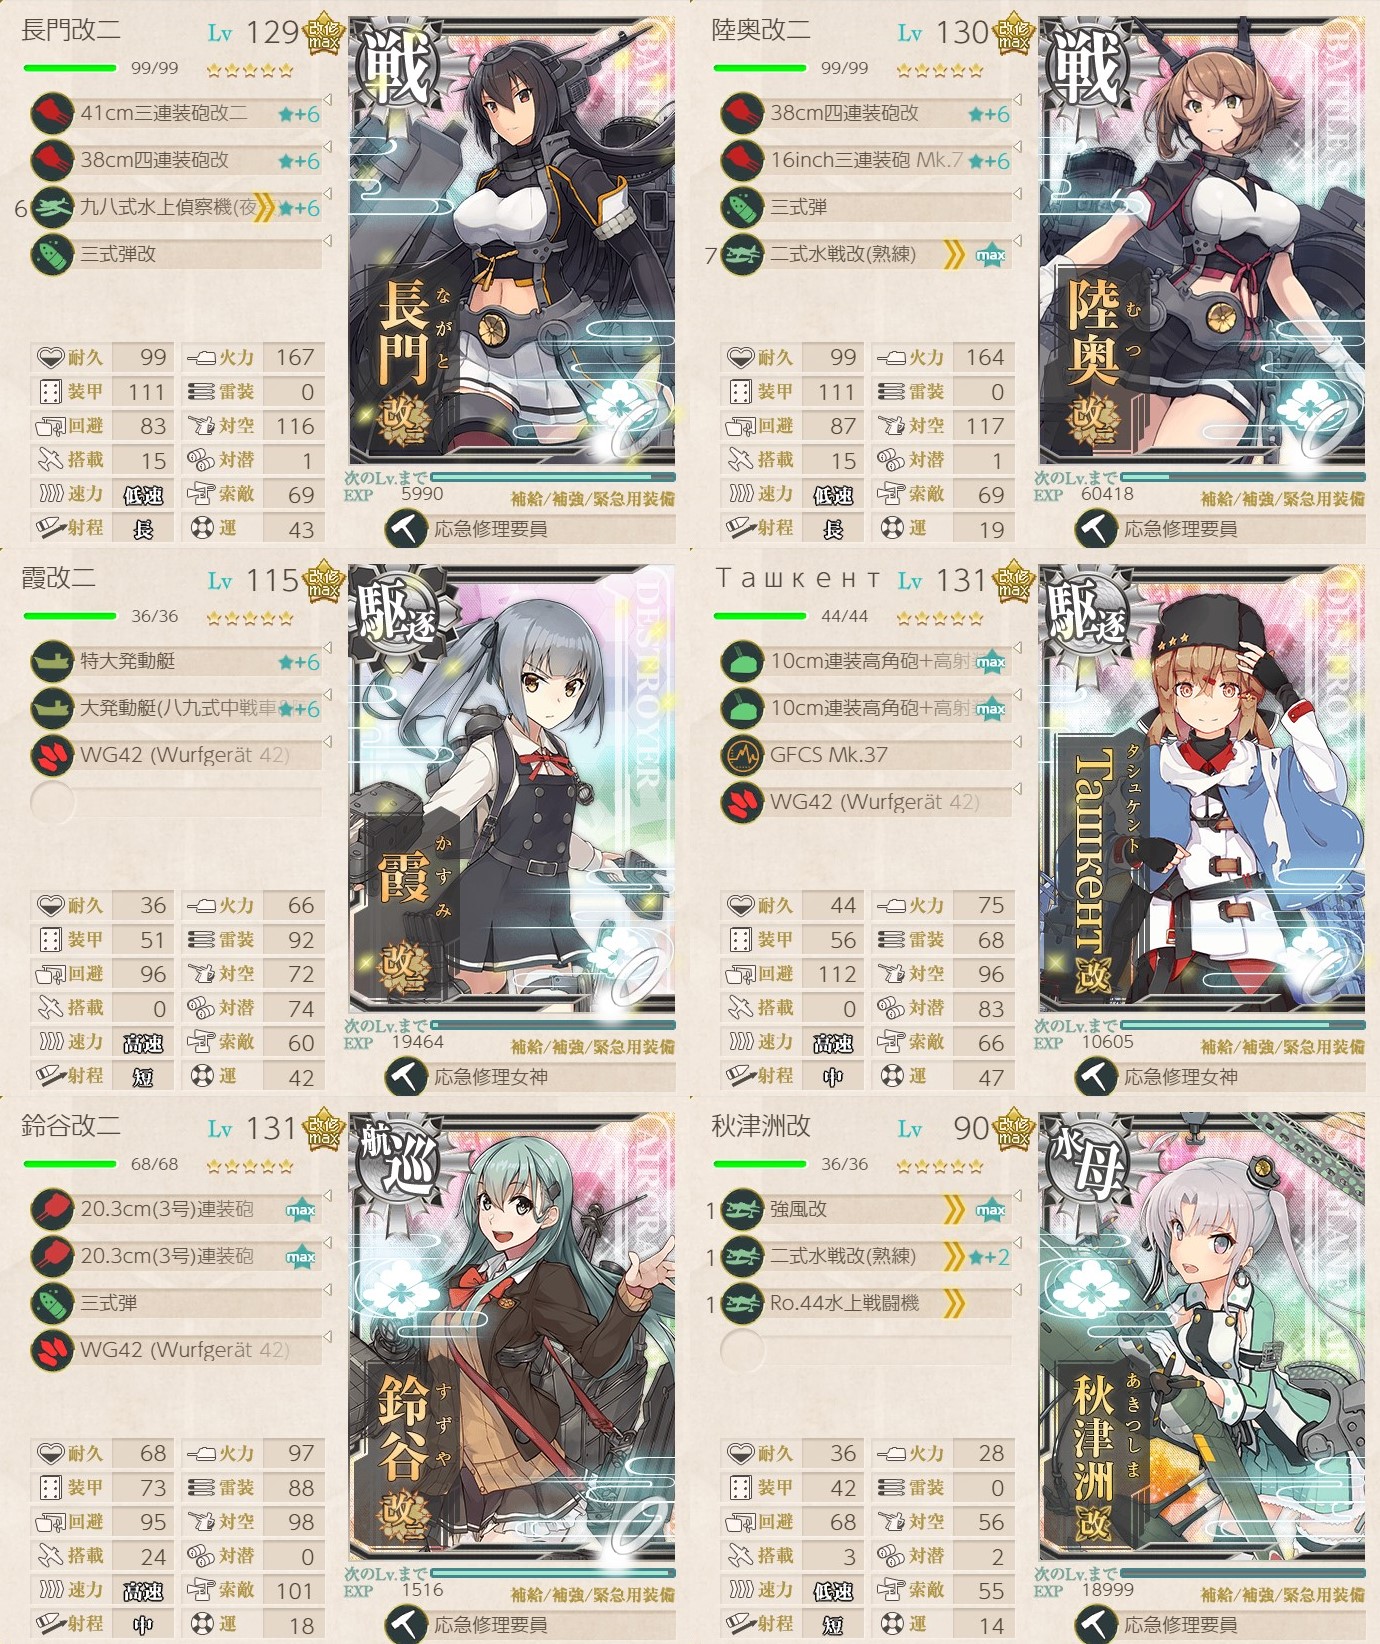Click Mutsu's Type 3 shell icon
Image resolution: width=1380 pixels, height=1644 pixels.
(x=742, y=207)
